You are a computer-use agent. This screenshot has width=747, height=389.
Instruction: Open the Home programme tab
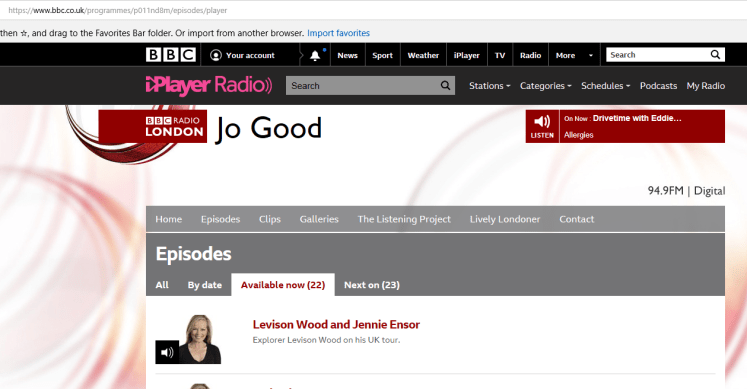[x=169, y=219]
